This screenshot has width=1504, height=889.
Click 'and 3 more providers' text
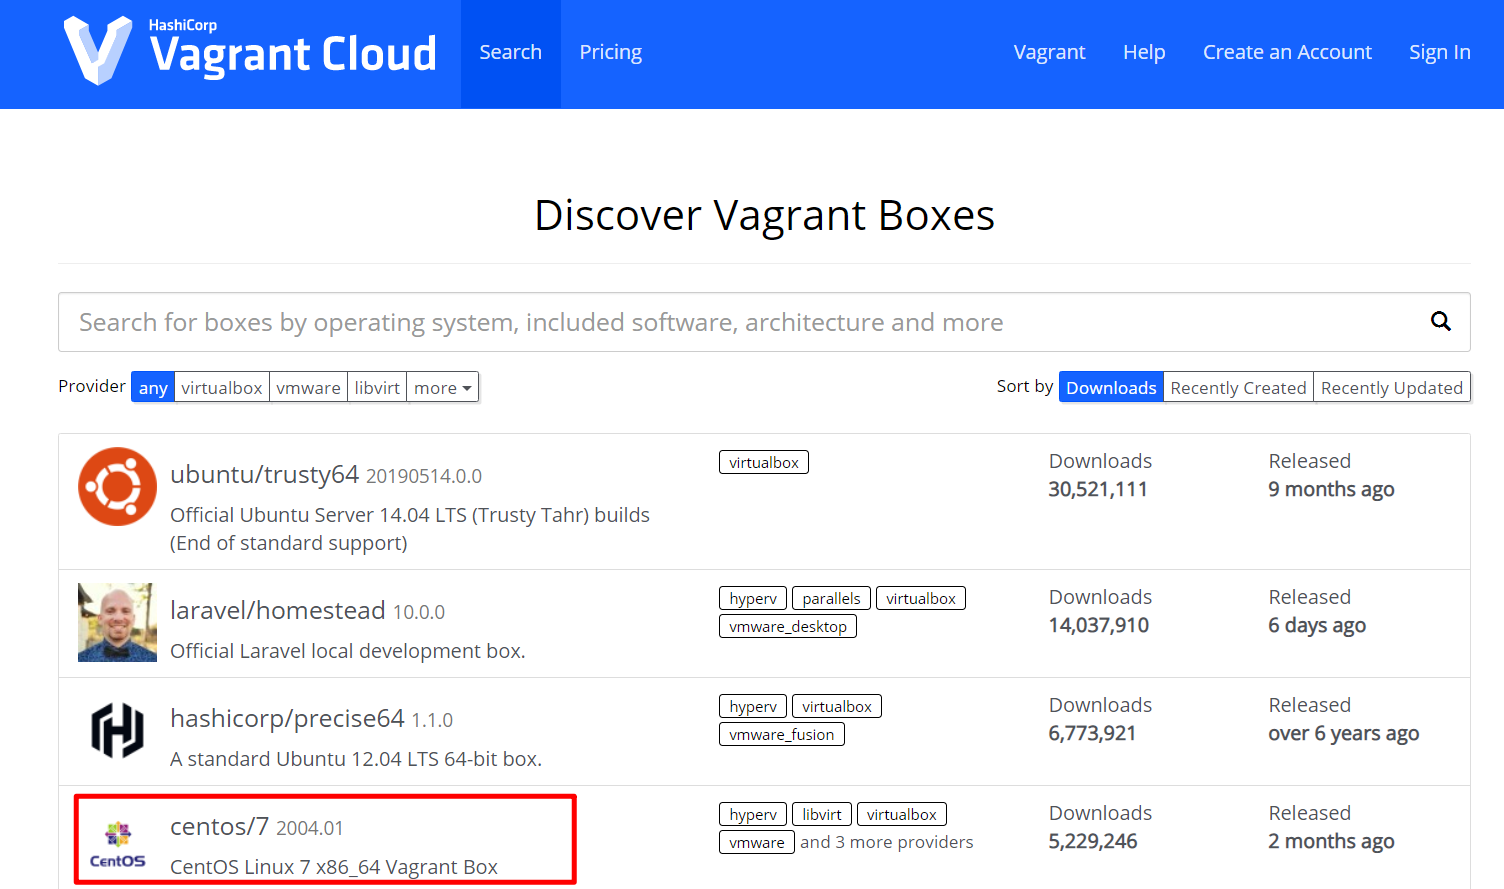tap(887, 842)
